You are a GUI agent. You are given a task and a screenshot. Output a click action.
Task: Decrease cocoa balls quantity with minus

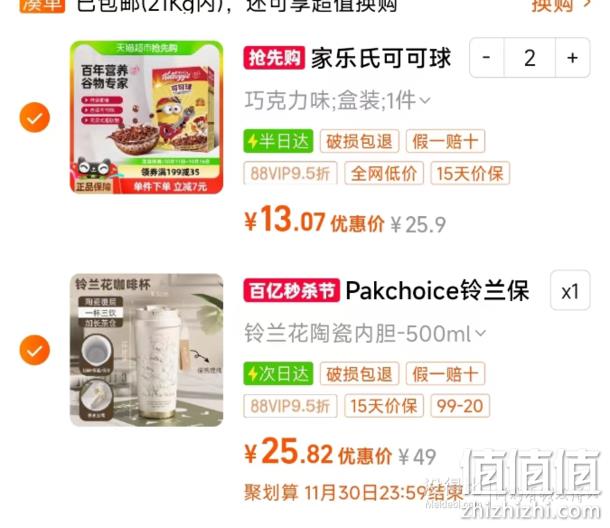(x=486, y=58)
